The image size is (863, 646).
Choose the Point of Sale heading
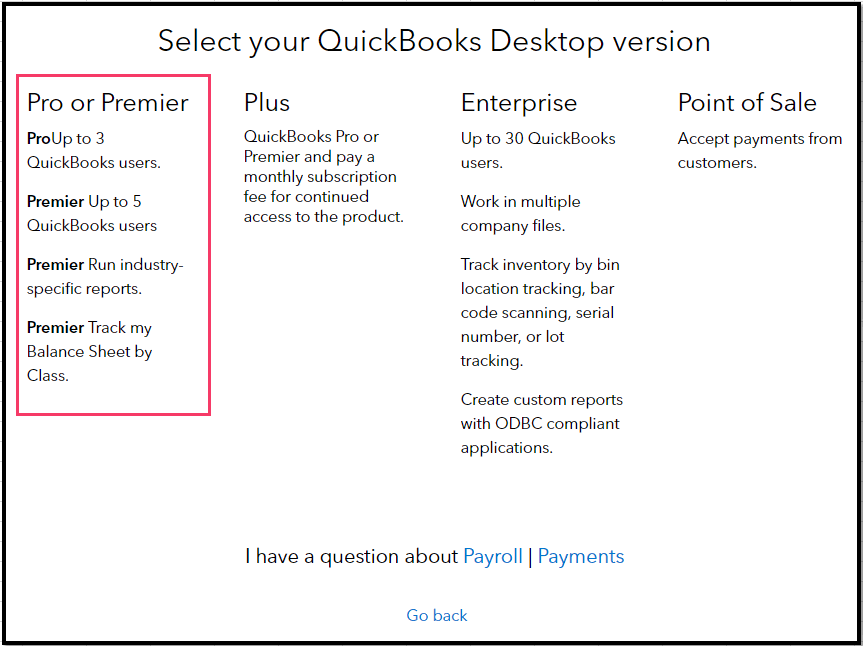point(747,103)
